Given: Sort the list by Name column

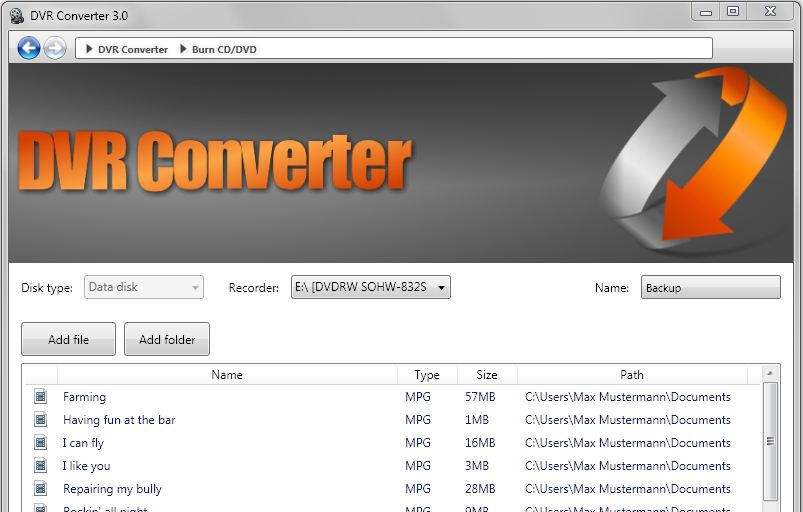Looking at the screenshot, I should pos(227,375).
